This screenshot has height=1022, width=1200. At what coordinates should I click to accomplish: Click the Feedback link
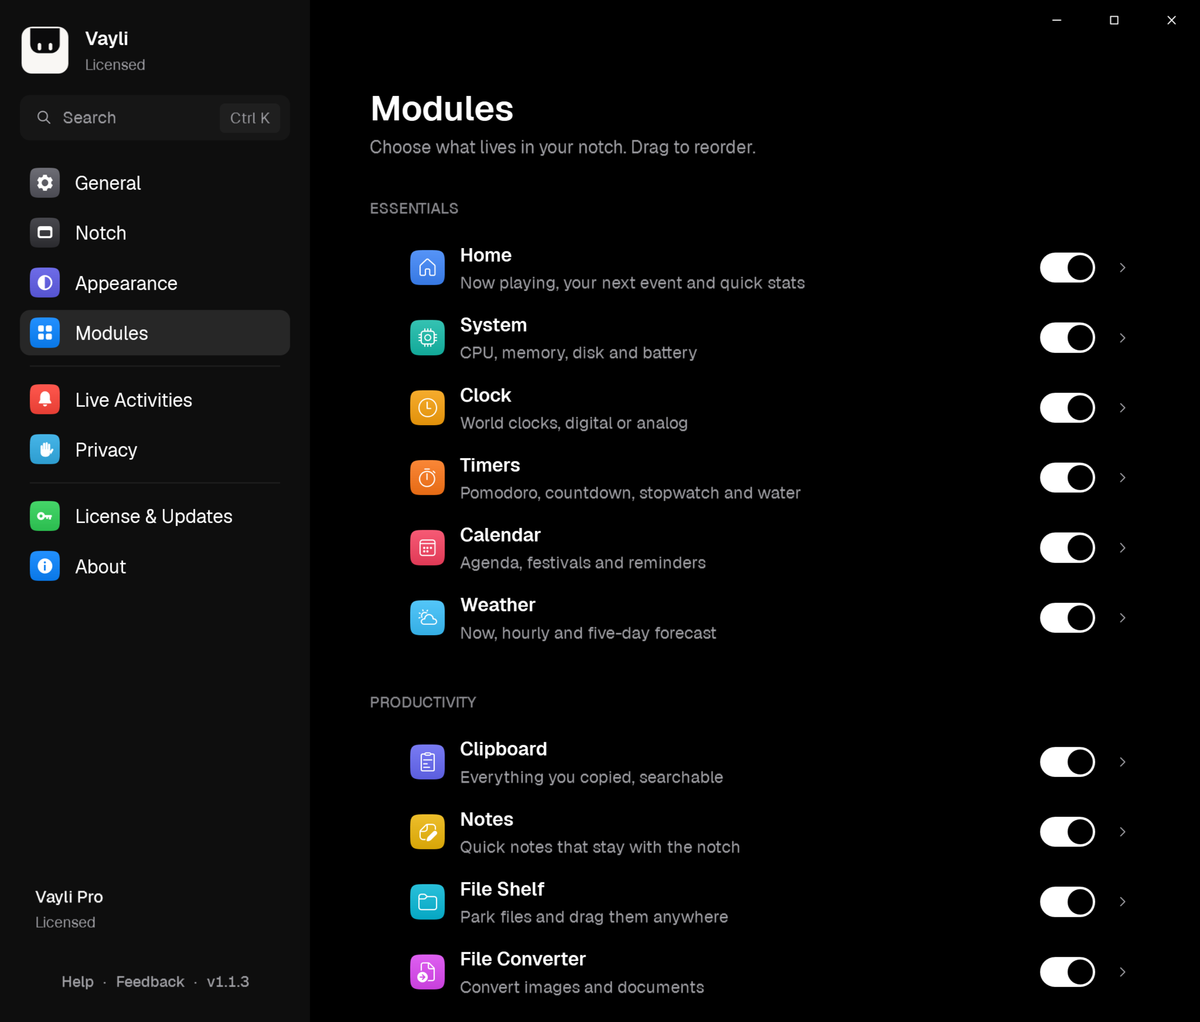150,982
